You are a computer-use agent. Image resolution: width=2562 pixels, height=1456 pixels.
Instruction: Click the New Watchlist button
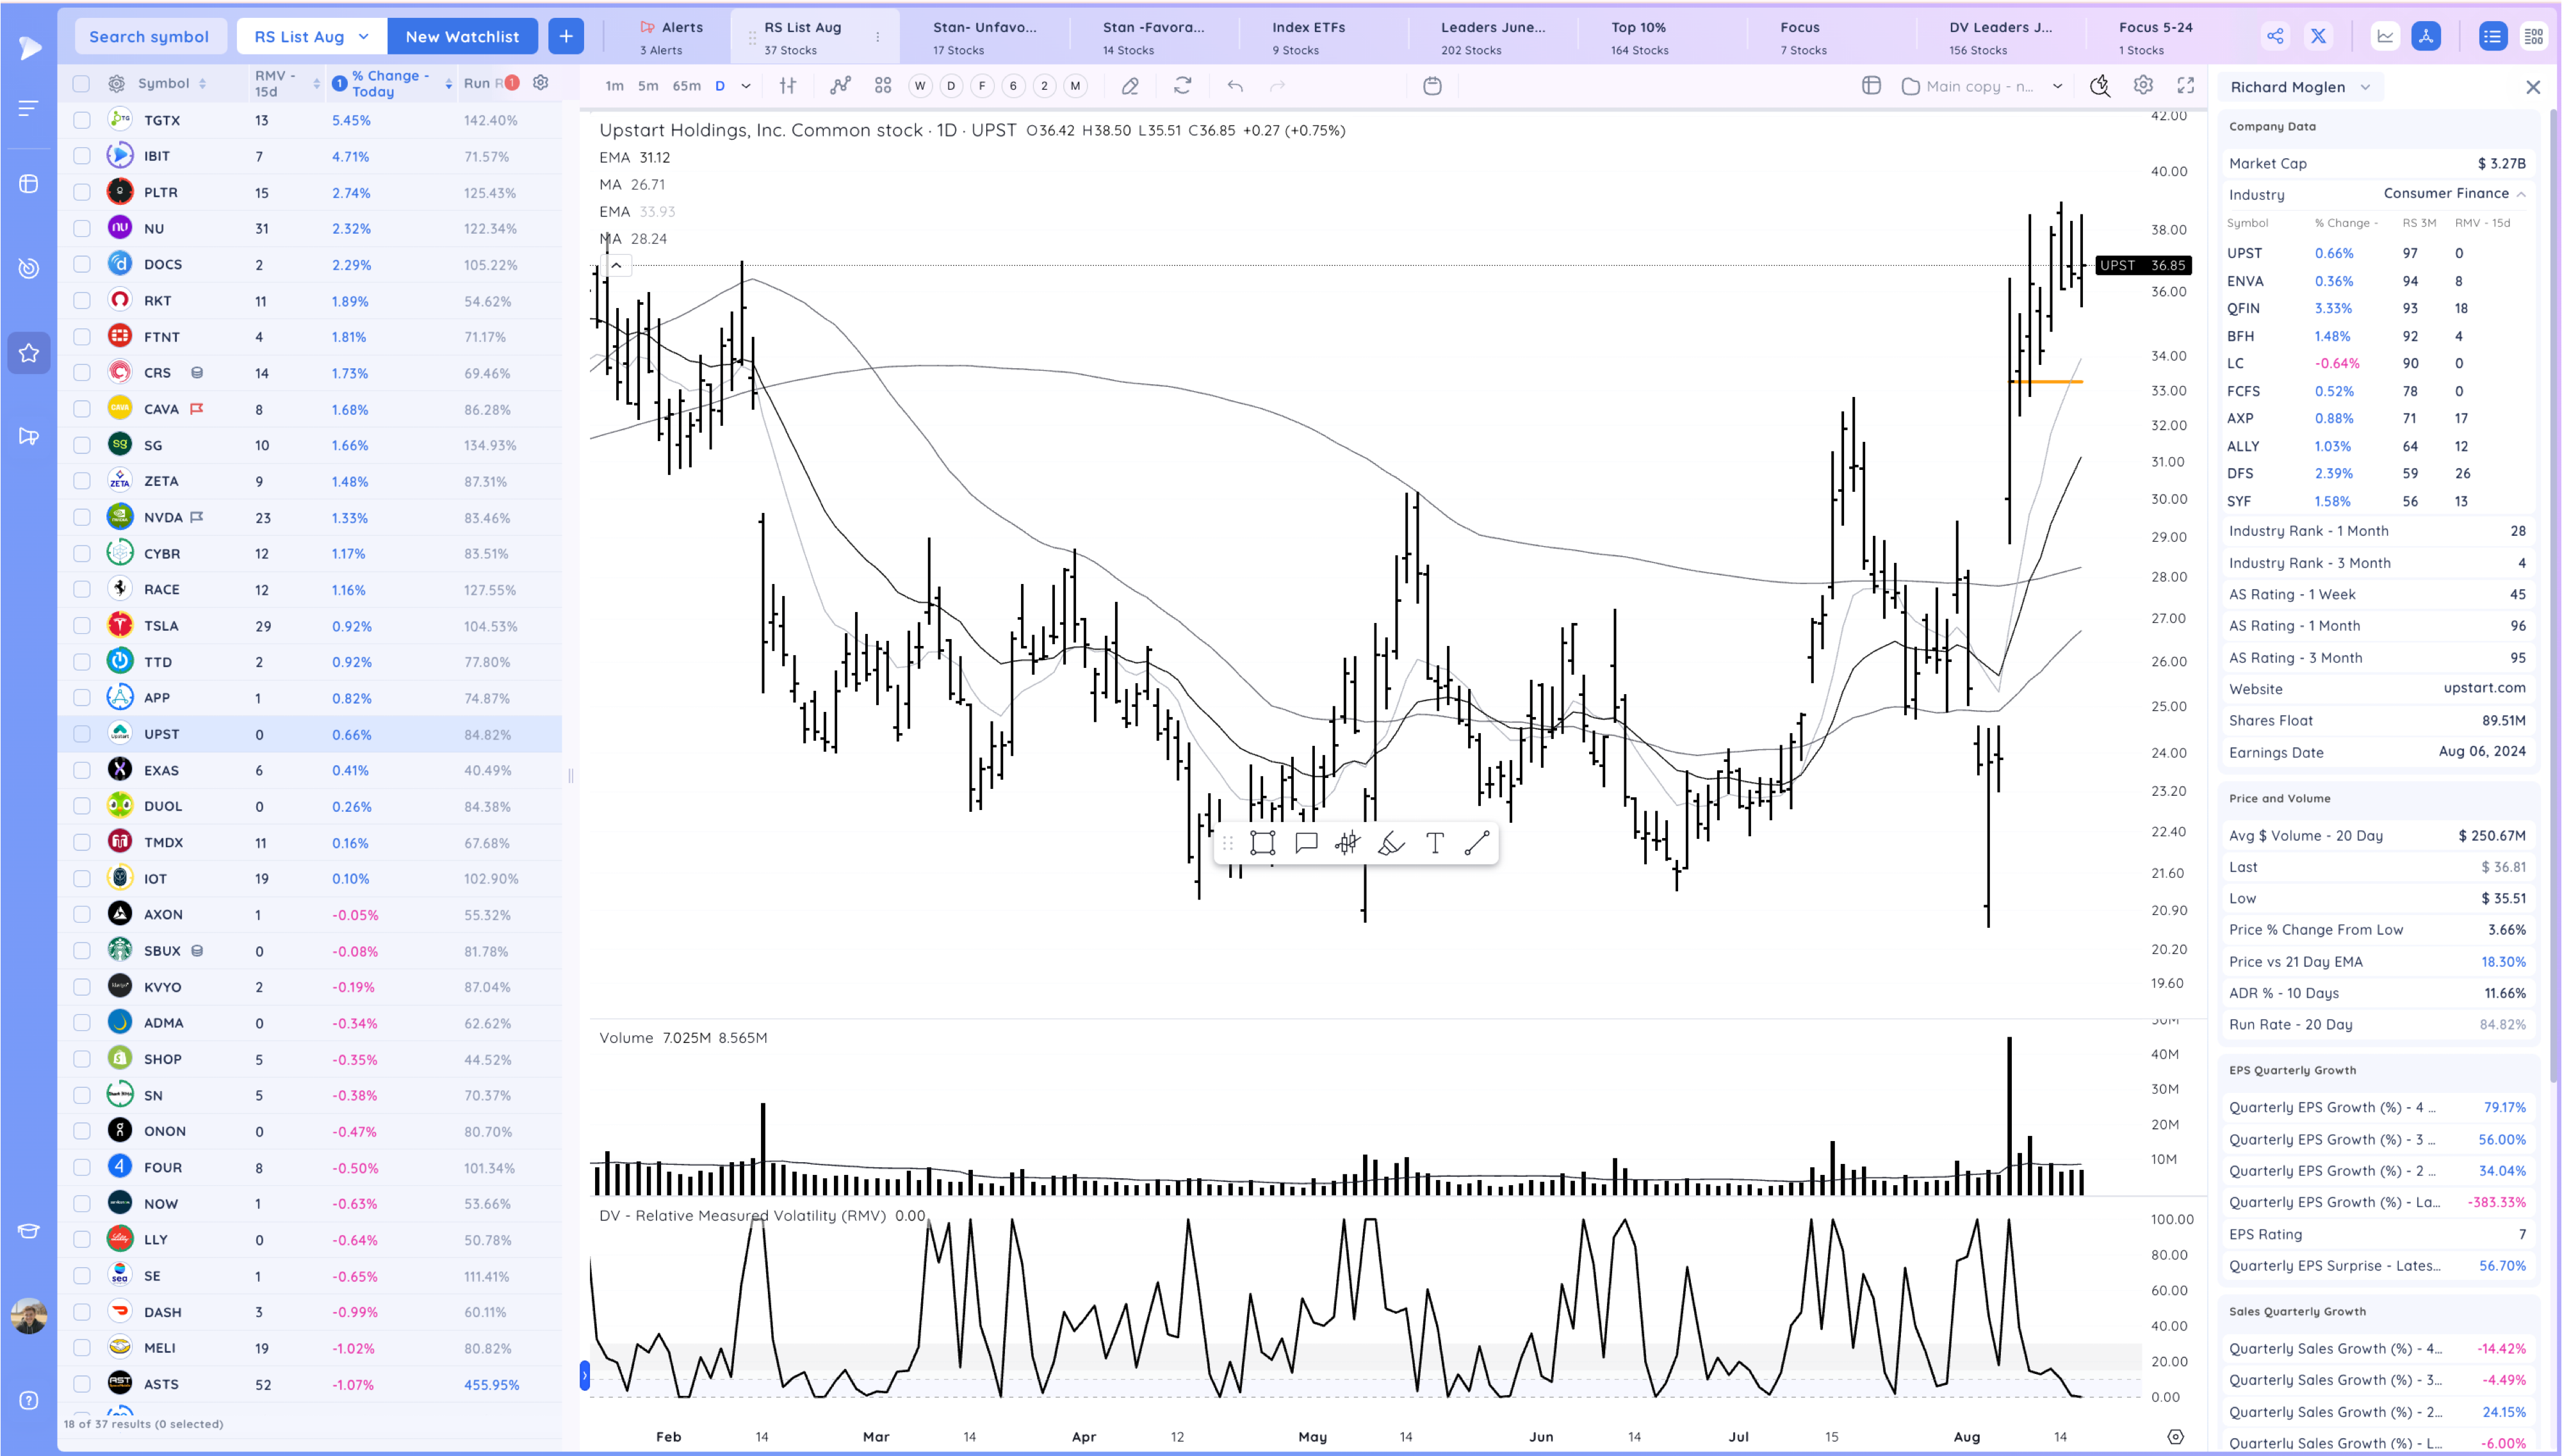pyautogui.click(x=462, y=37)
